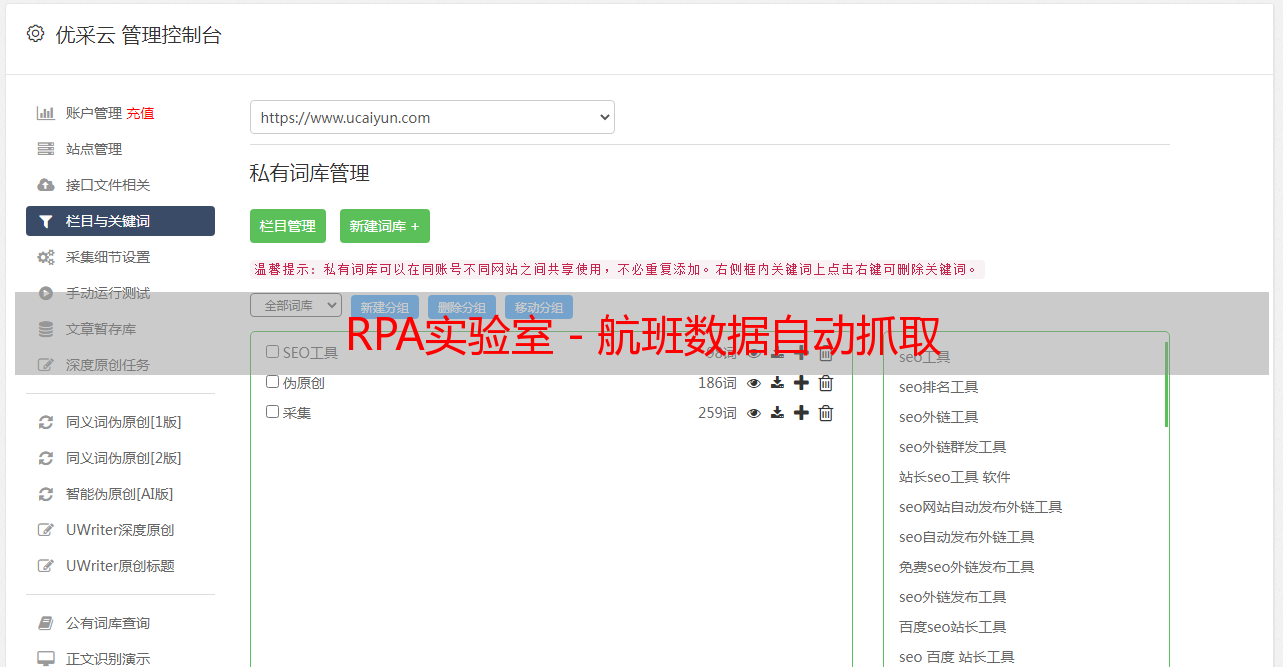Click the 新建词库 + button
1283x667 pixels.
385,226
